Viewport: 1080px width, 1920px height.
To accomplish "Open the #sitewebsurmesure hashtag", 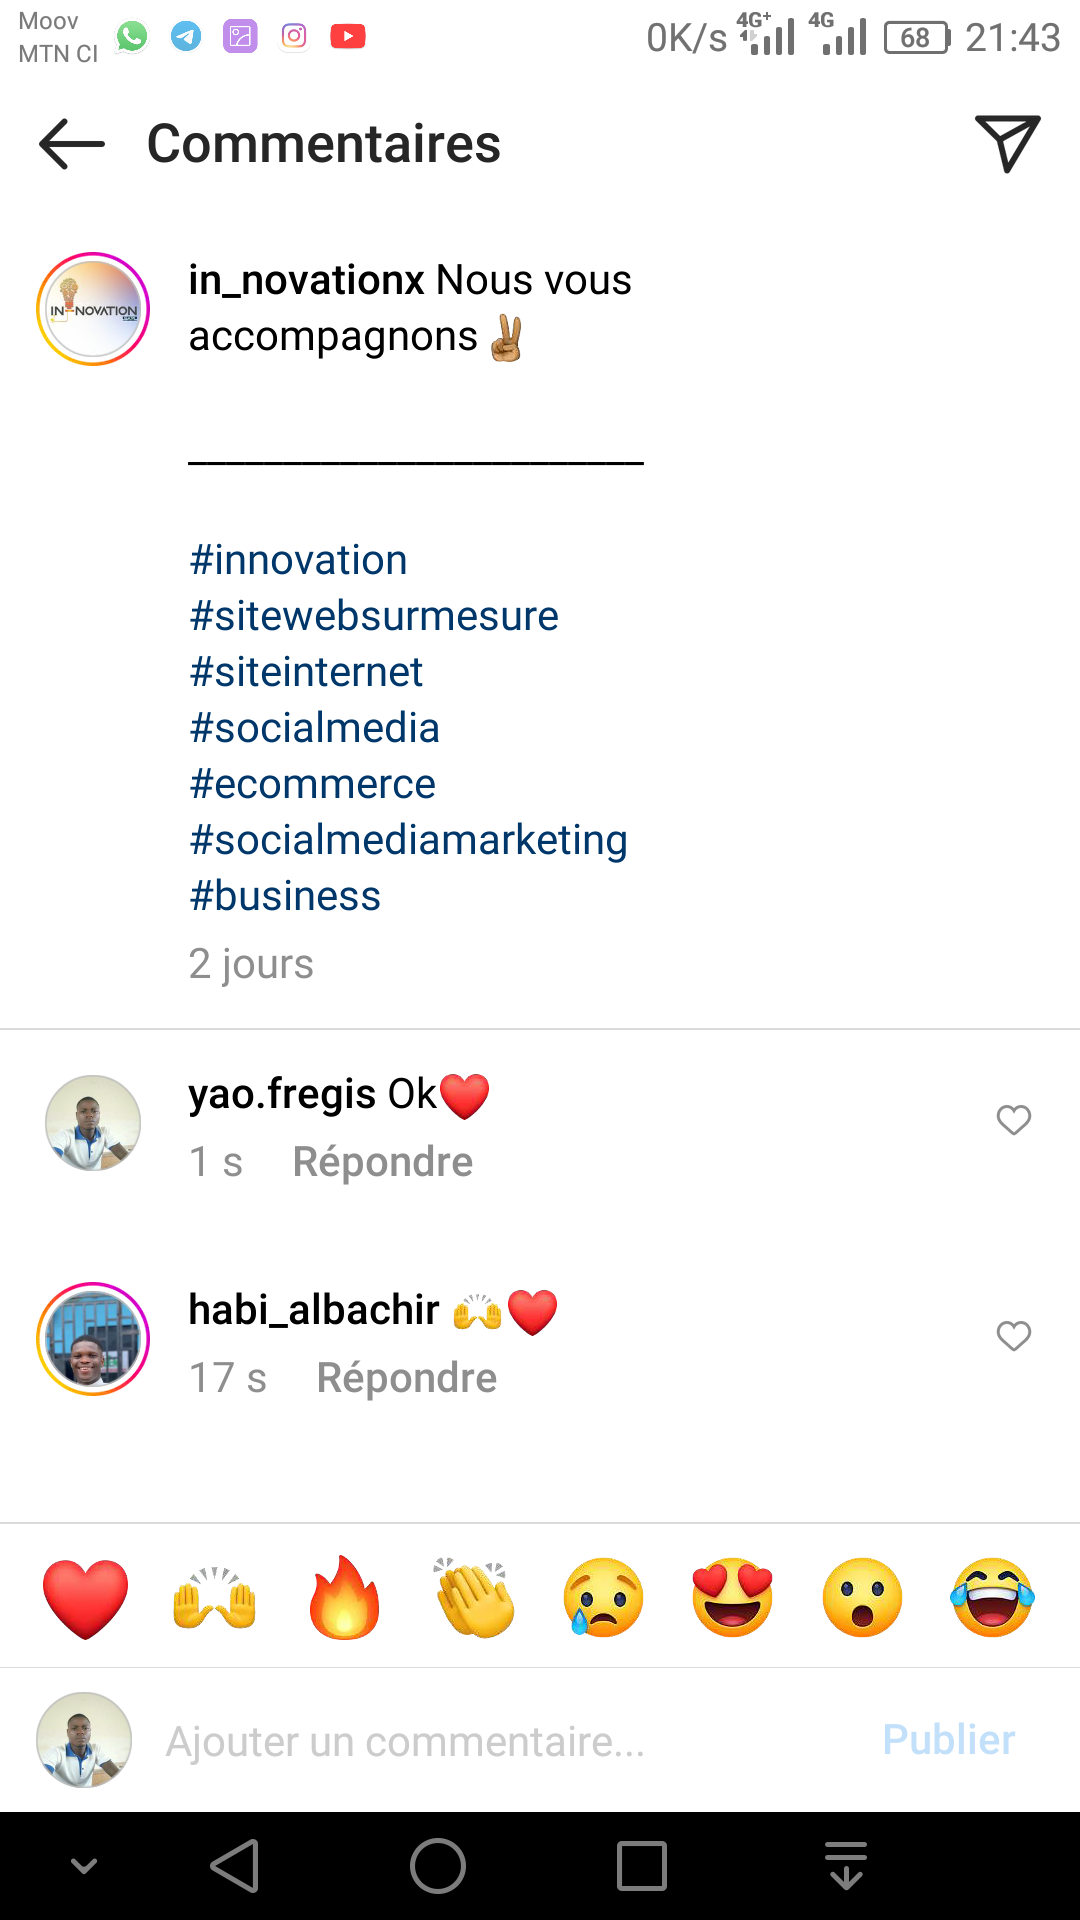I will point(373,616).
